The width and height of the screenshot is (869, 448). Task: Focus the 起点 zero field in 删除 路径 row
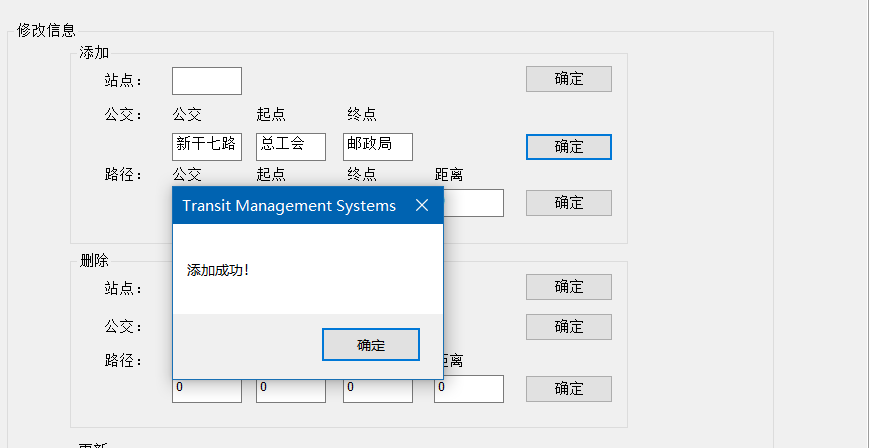(x=291, y=390)
